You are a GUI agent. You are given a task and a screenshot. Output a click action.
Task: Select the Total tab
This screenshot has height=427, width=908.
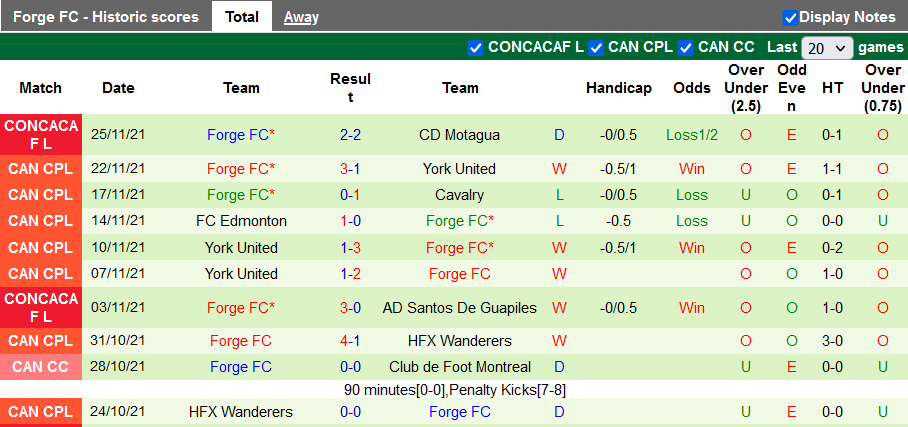[x=242, y=17]
